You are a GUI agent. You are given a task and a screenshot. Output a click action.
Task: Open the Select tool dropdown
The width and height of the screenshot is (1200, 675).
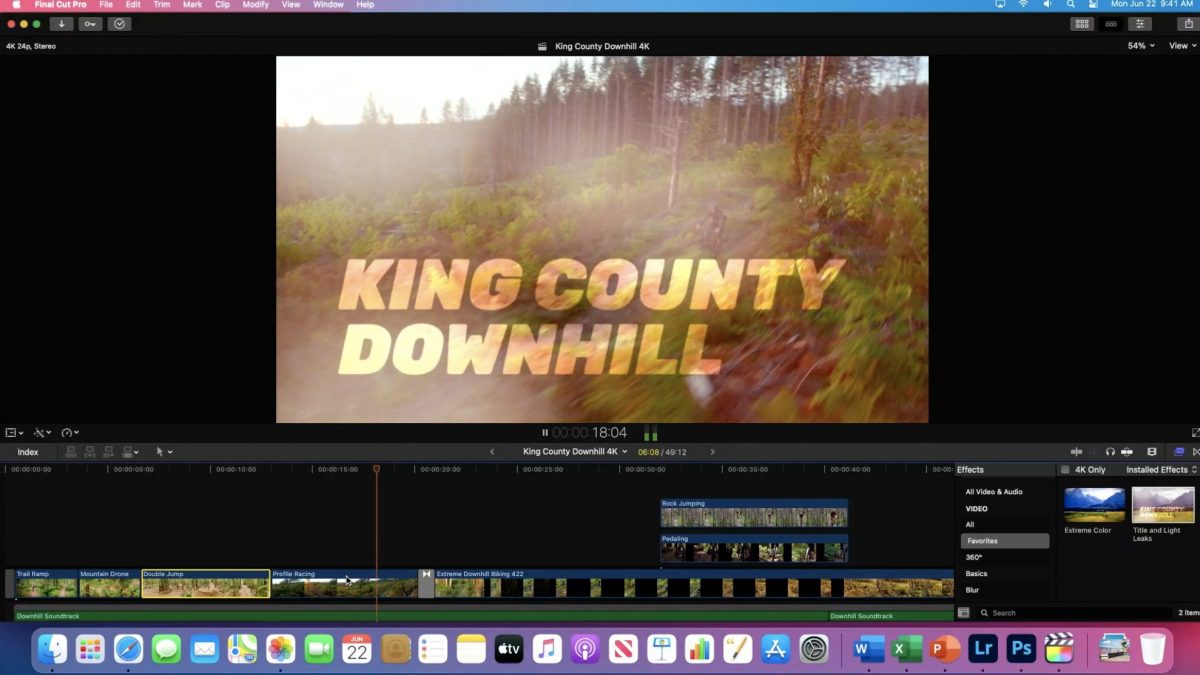(x=163, y=452)
